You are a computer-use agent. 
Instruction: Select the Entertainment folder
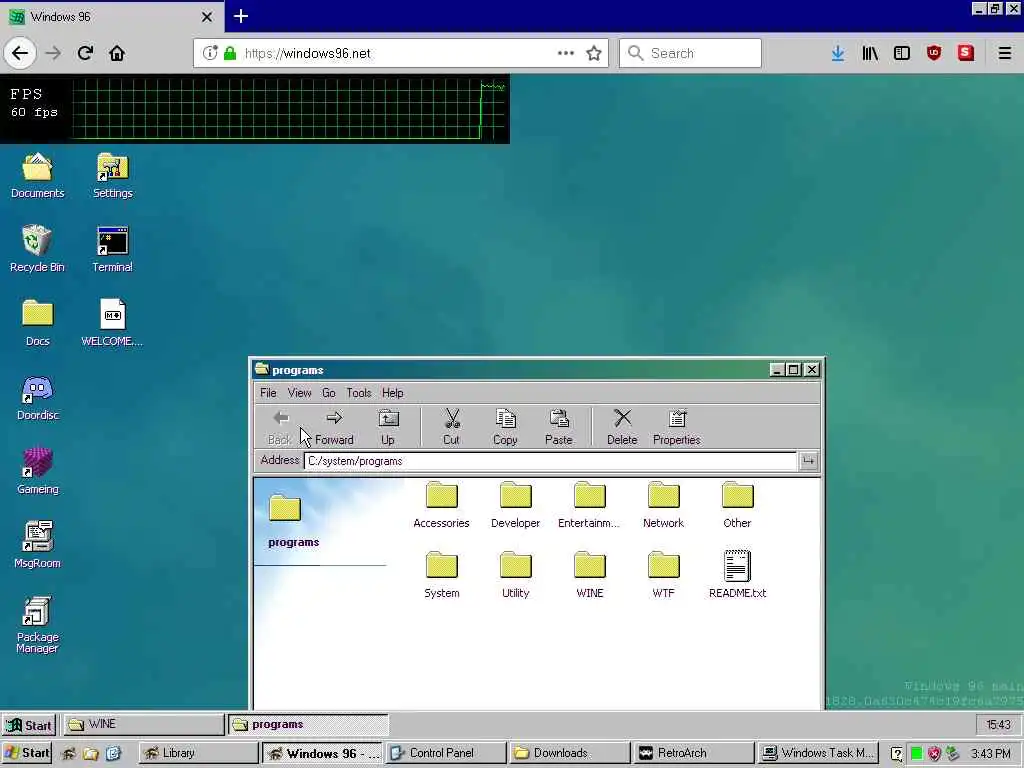coord(589,505)
